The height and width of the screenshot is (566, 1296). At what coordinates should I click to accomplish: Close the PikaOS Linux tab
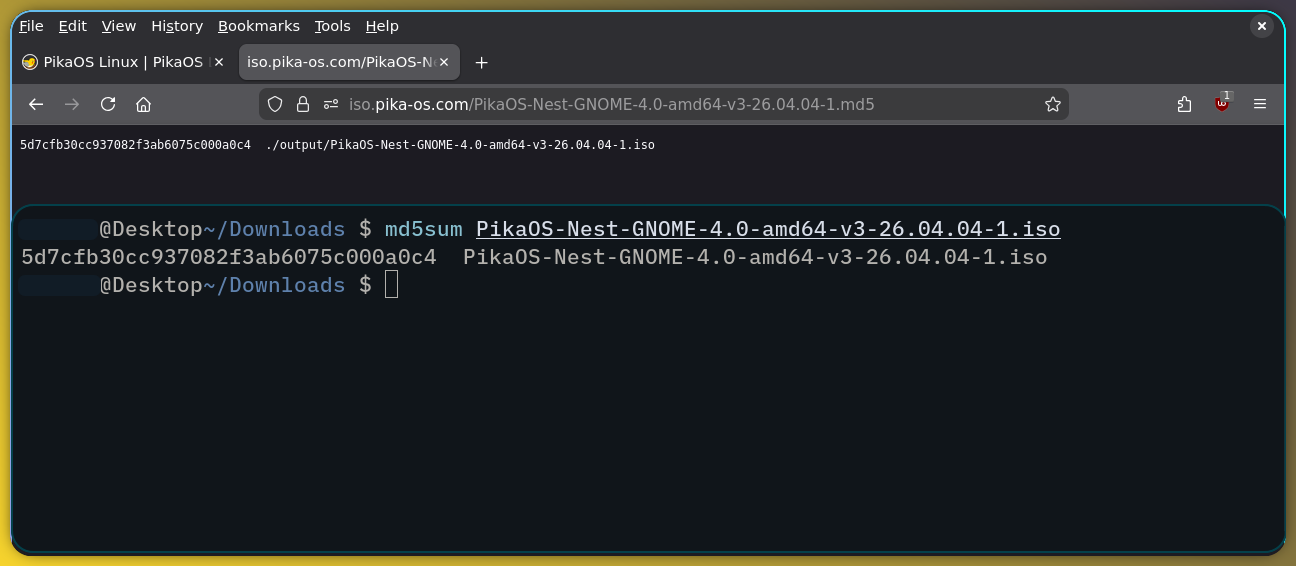[x=219, y=62]
